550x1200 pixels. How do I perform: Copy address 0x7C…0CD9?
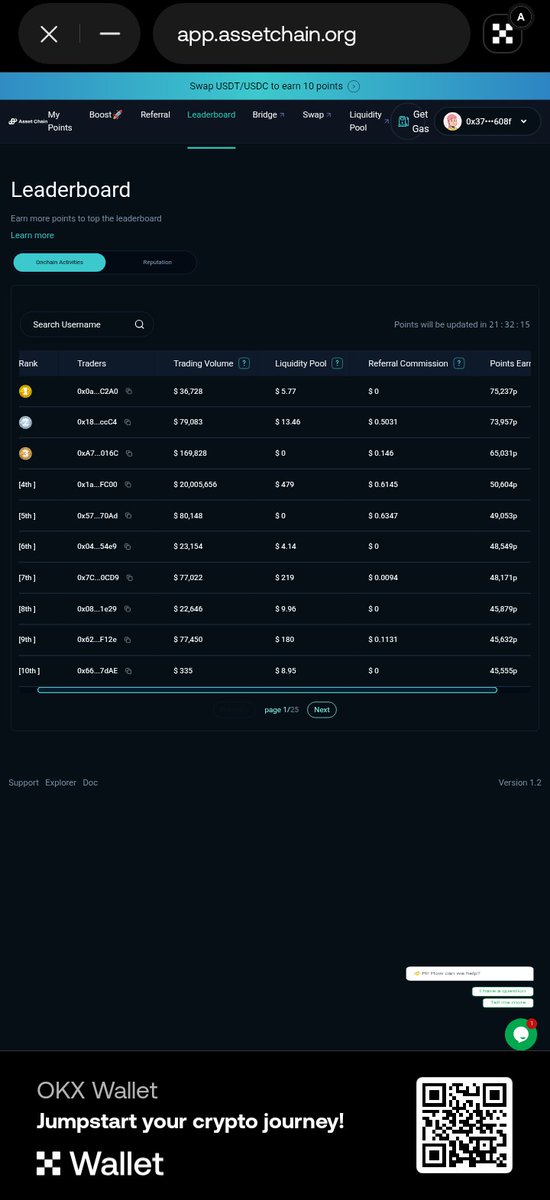tap(128, 577)
